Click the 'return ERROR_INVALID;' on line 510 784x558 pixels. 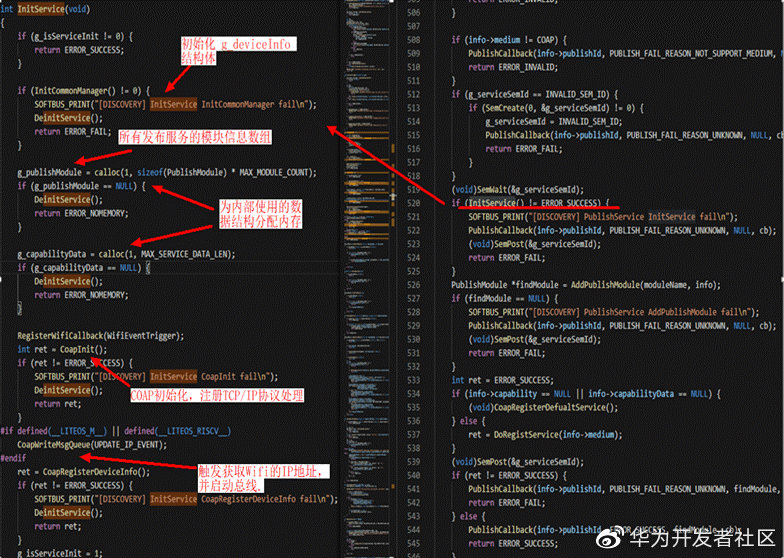[x=513, y=67]
